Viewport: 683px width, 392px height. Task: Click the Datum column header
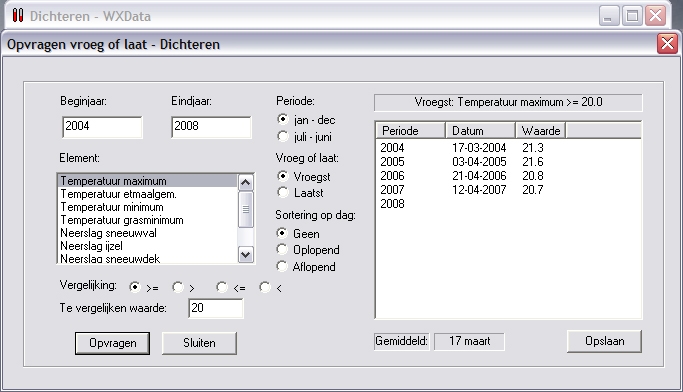[x=480, y=131]
